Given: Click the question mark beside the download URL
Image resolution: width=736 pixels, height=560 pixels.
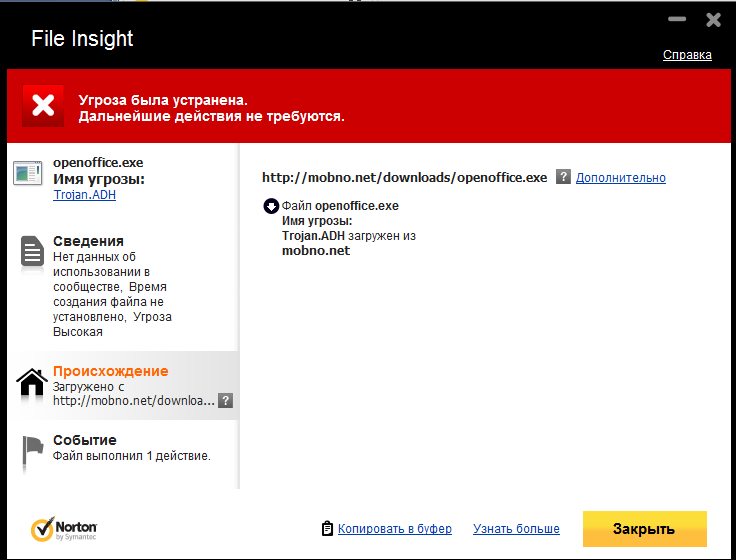Looking at the screenshot, I should [564, 177].
